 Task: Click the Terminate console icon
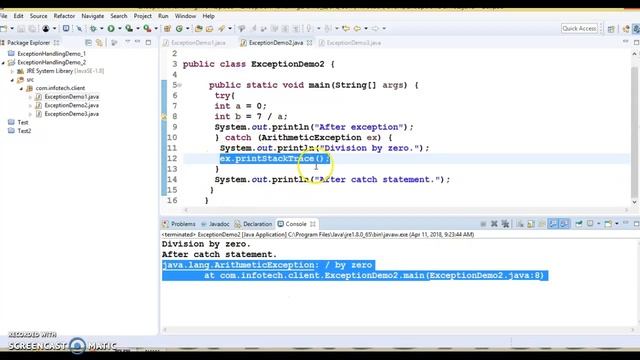483,224
